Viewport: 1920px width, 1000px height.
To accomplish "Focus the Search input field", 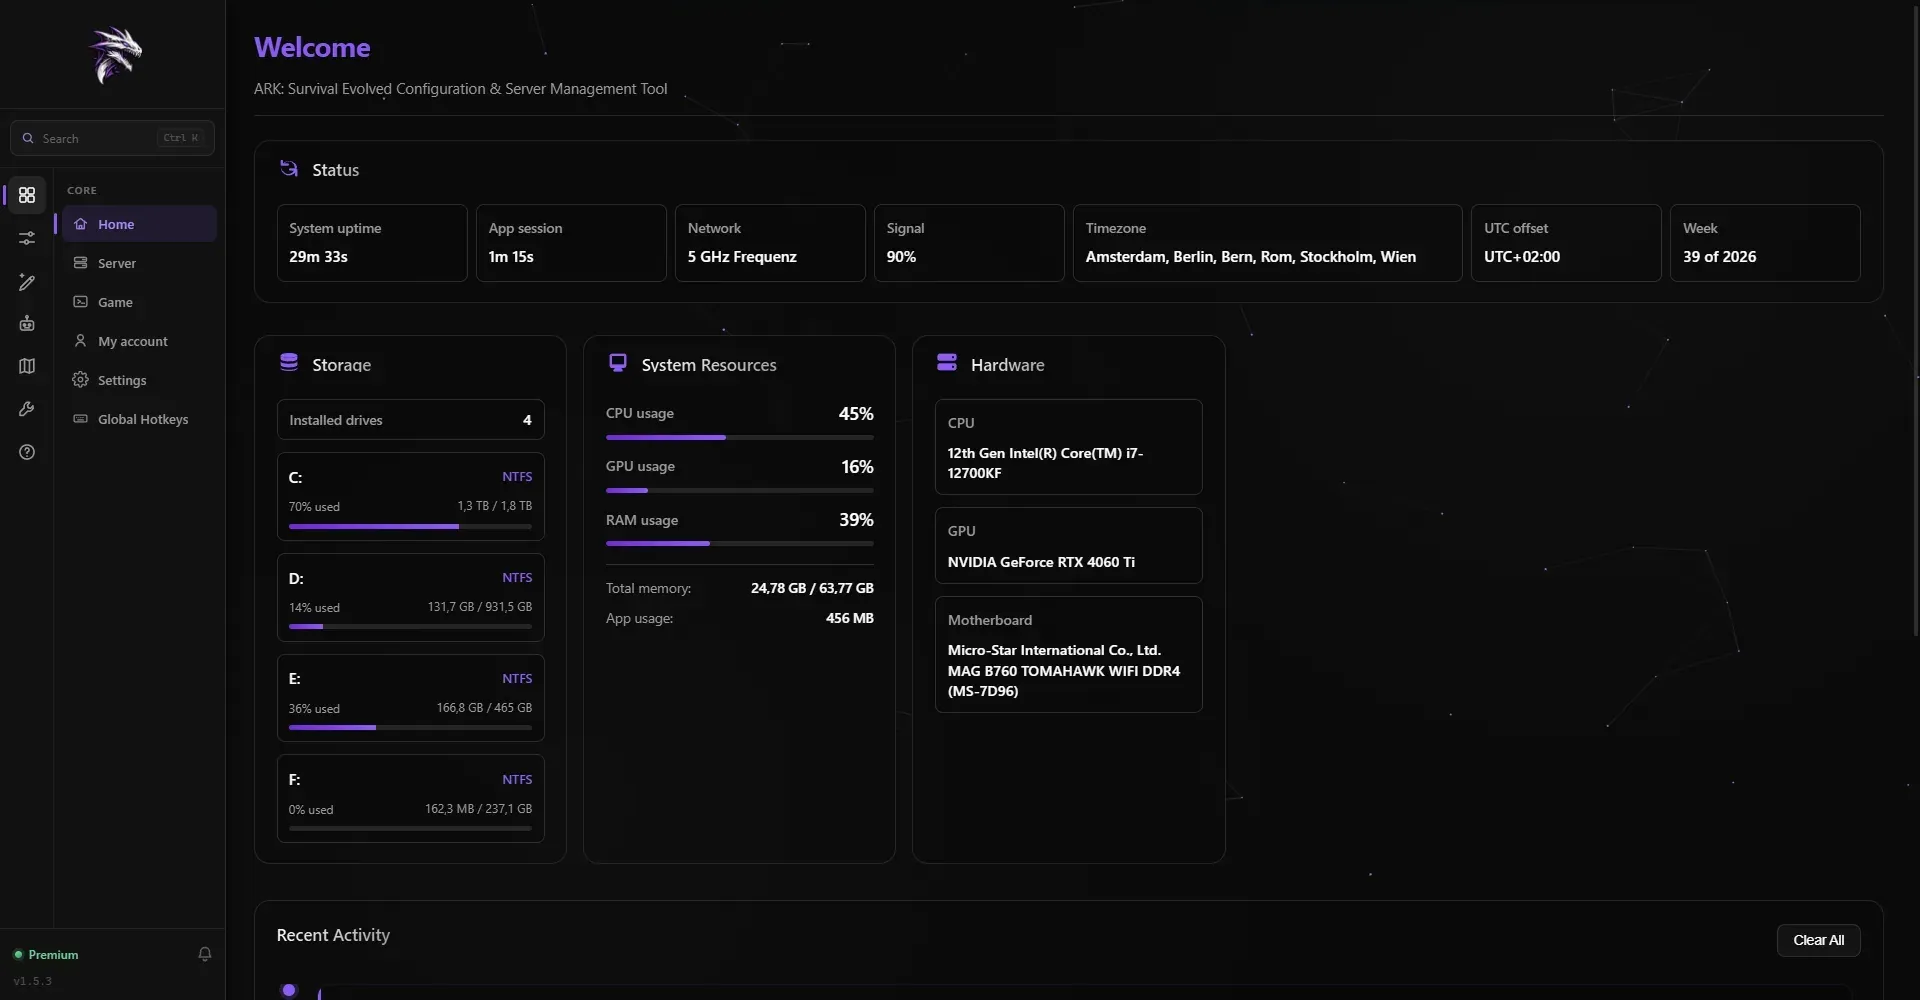I will tap(112, 138).
